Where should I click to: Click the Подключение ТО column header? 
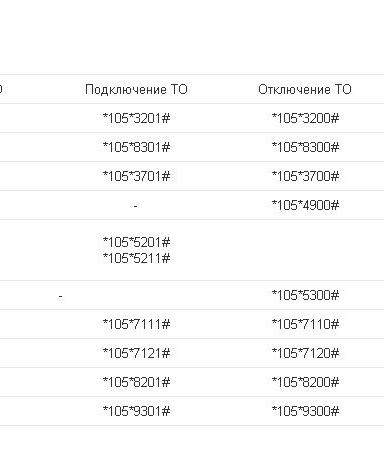[x=136, y=89]
